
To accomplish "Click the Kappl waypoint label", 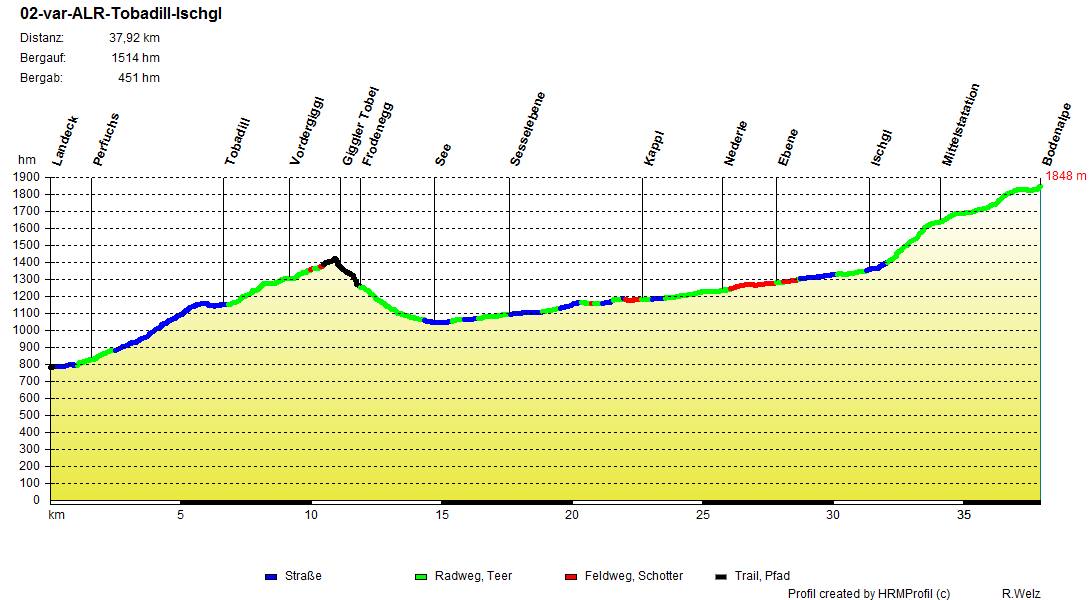I will click(654, 148).
